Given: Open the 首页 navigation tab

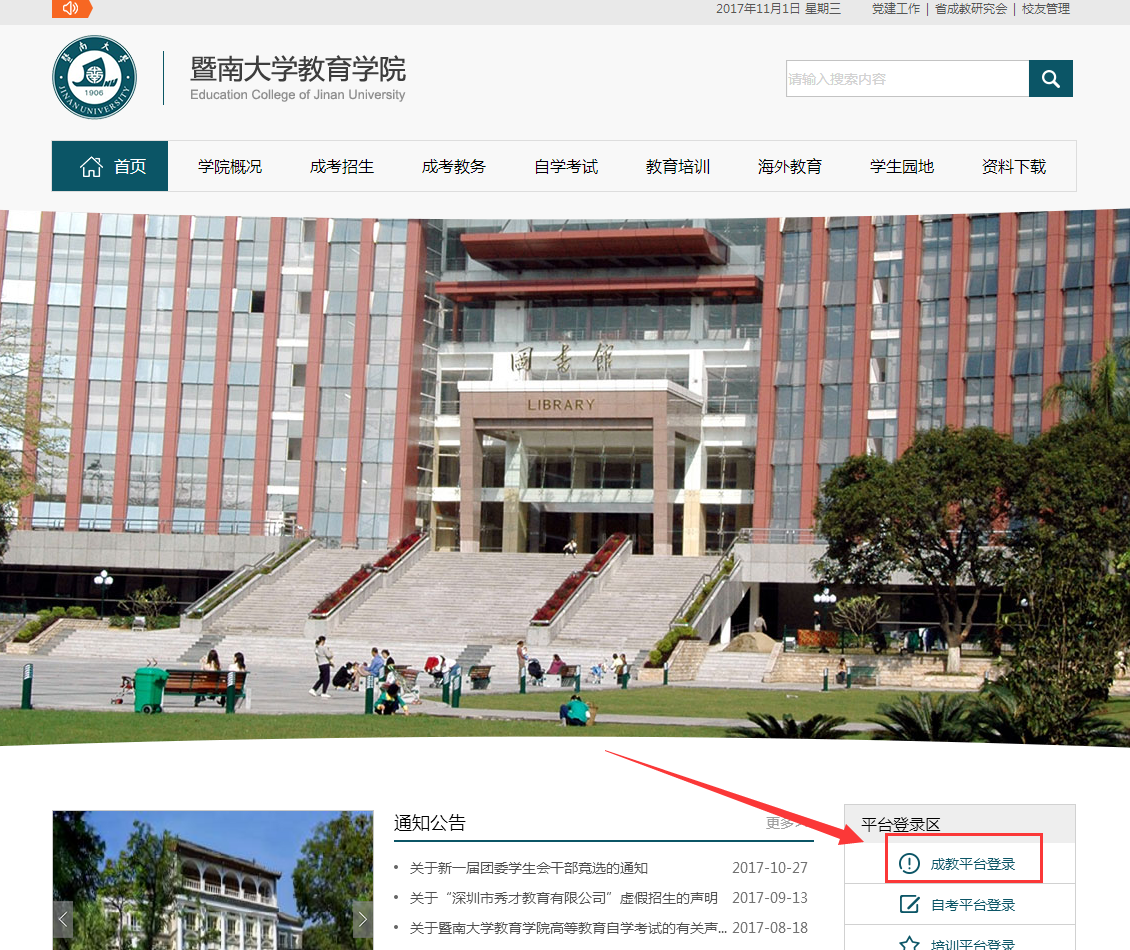Looking at the screenshot, I should pos(110,166).
